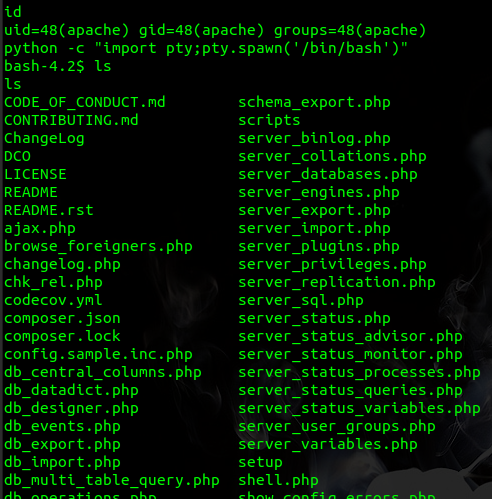Click the scripts directory name
Image resolution: width=492 pixels, height=499 pixels.
click(x=269, y=121)
